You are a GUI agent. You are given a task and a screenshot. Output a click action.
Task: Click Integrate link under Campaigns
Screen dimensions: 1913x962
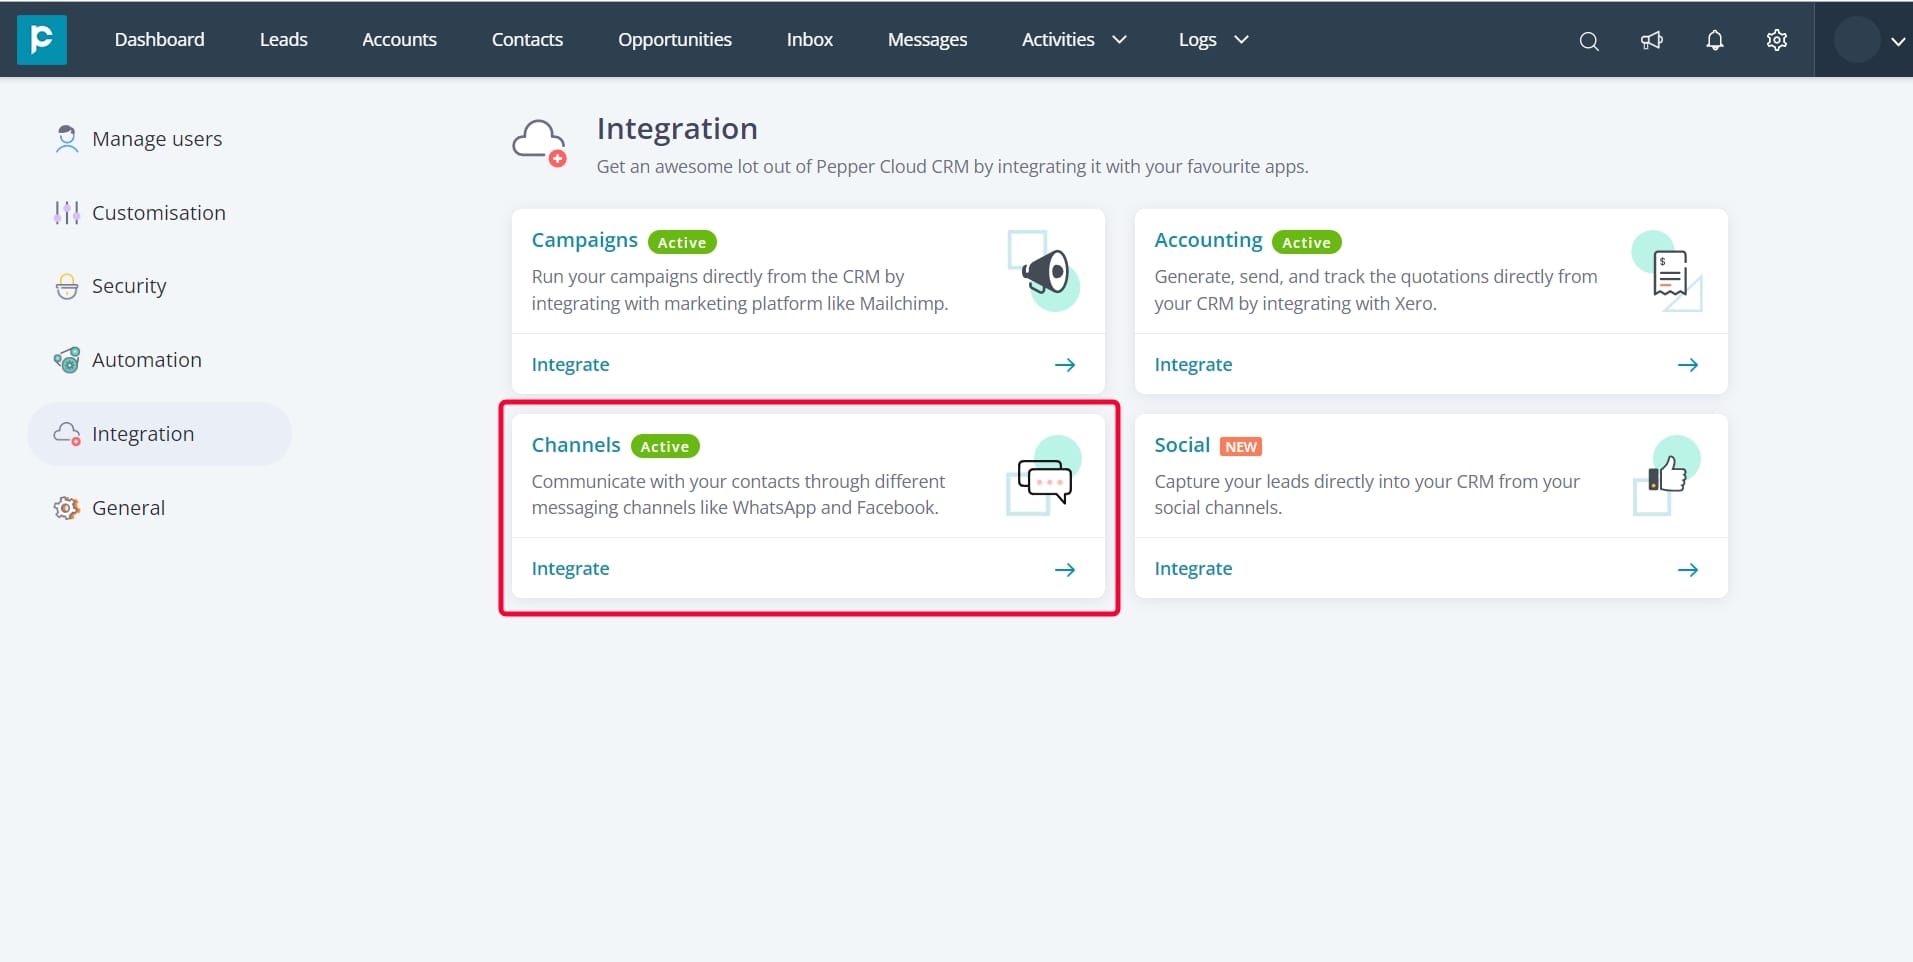(570, 365)
